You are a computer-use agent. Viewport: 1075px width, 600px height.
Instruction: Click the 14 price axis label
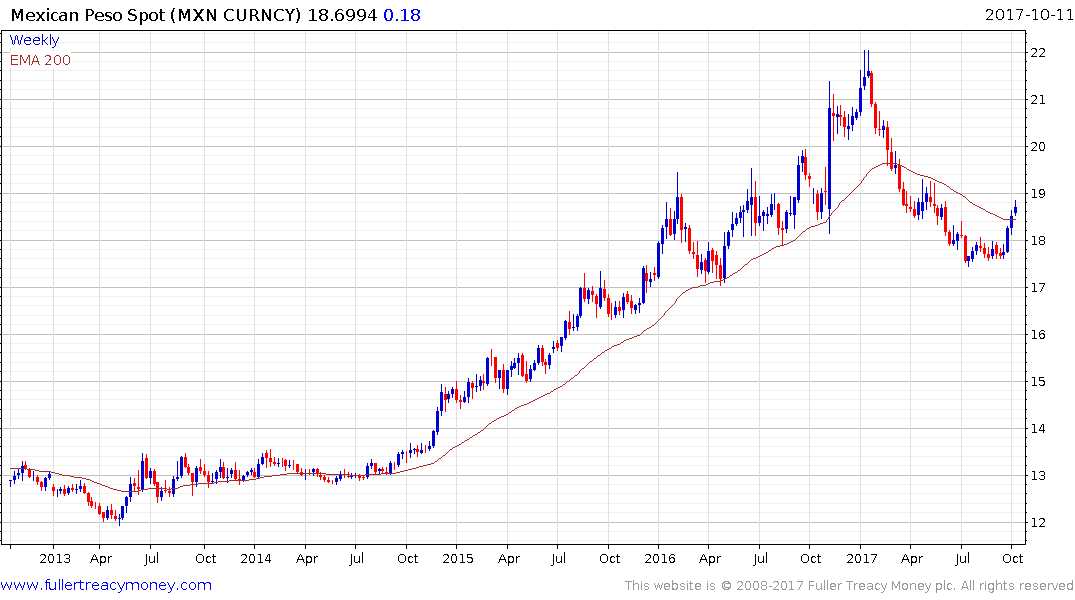click(1038, 429)
